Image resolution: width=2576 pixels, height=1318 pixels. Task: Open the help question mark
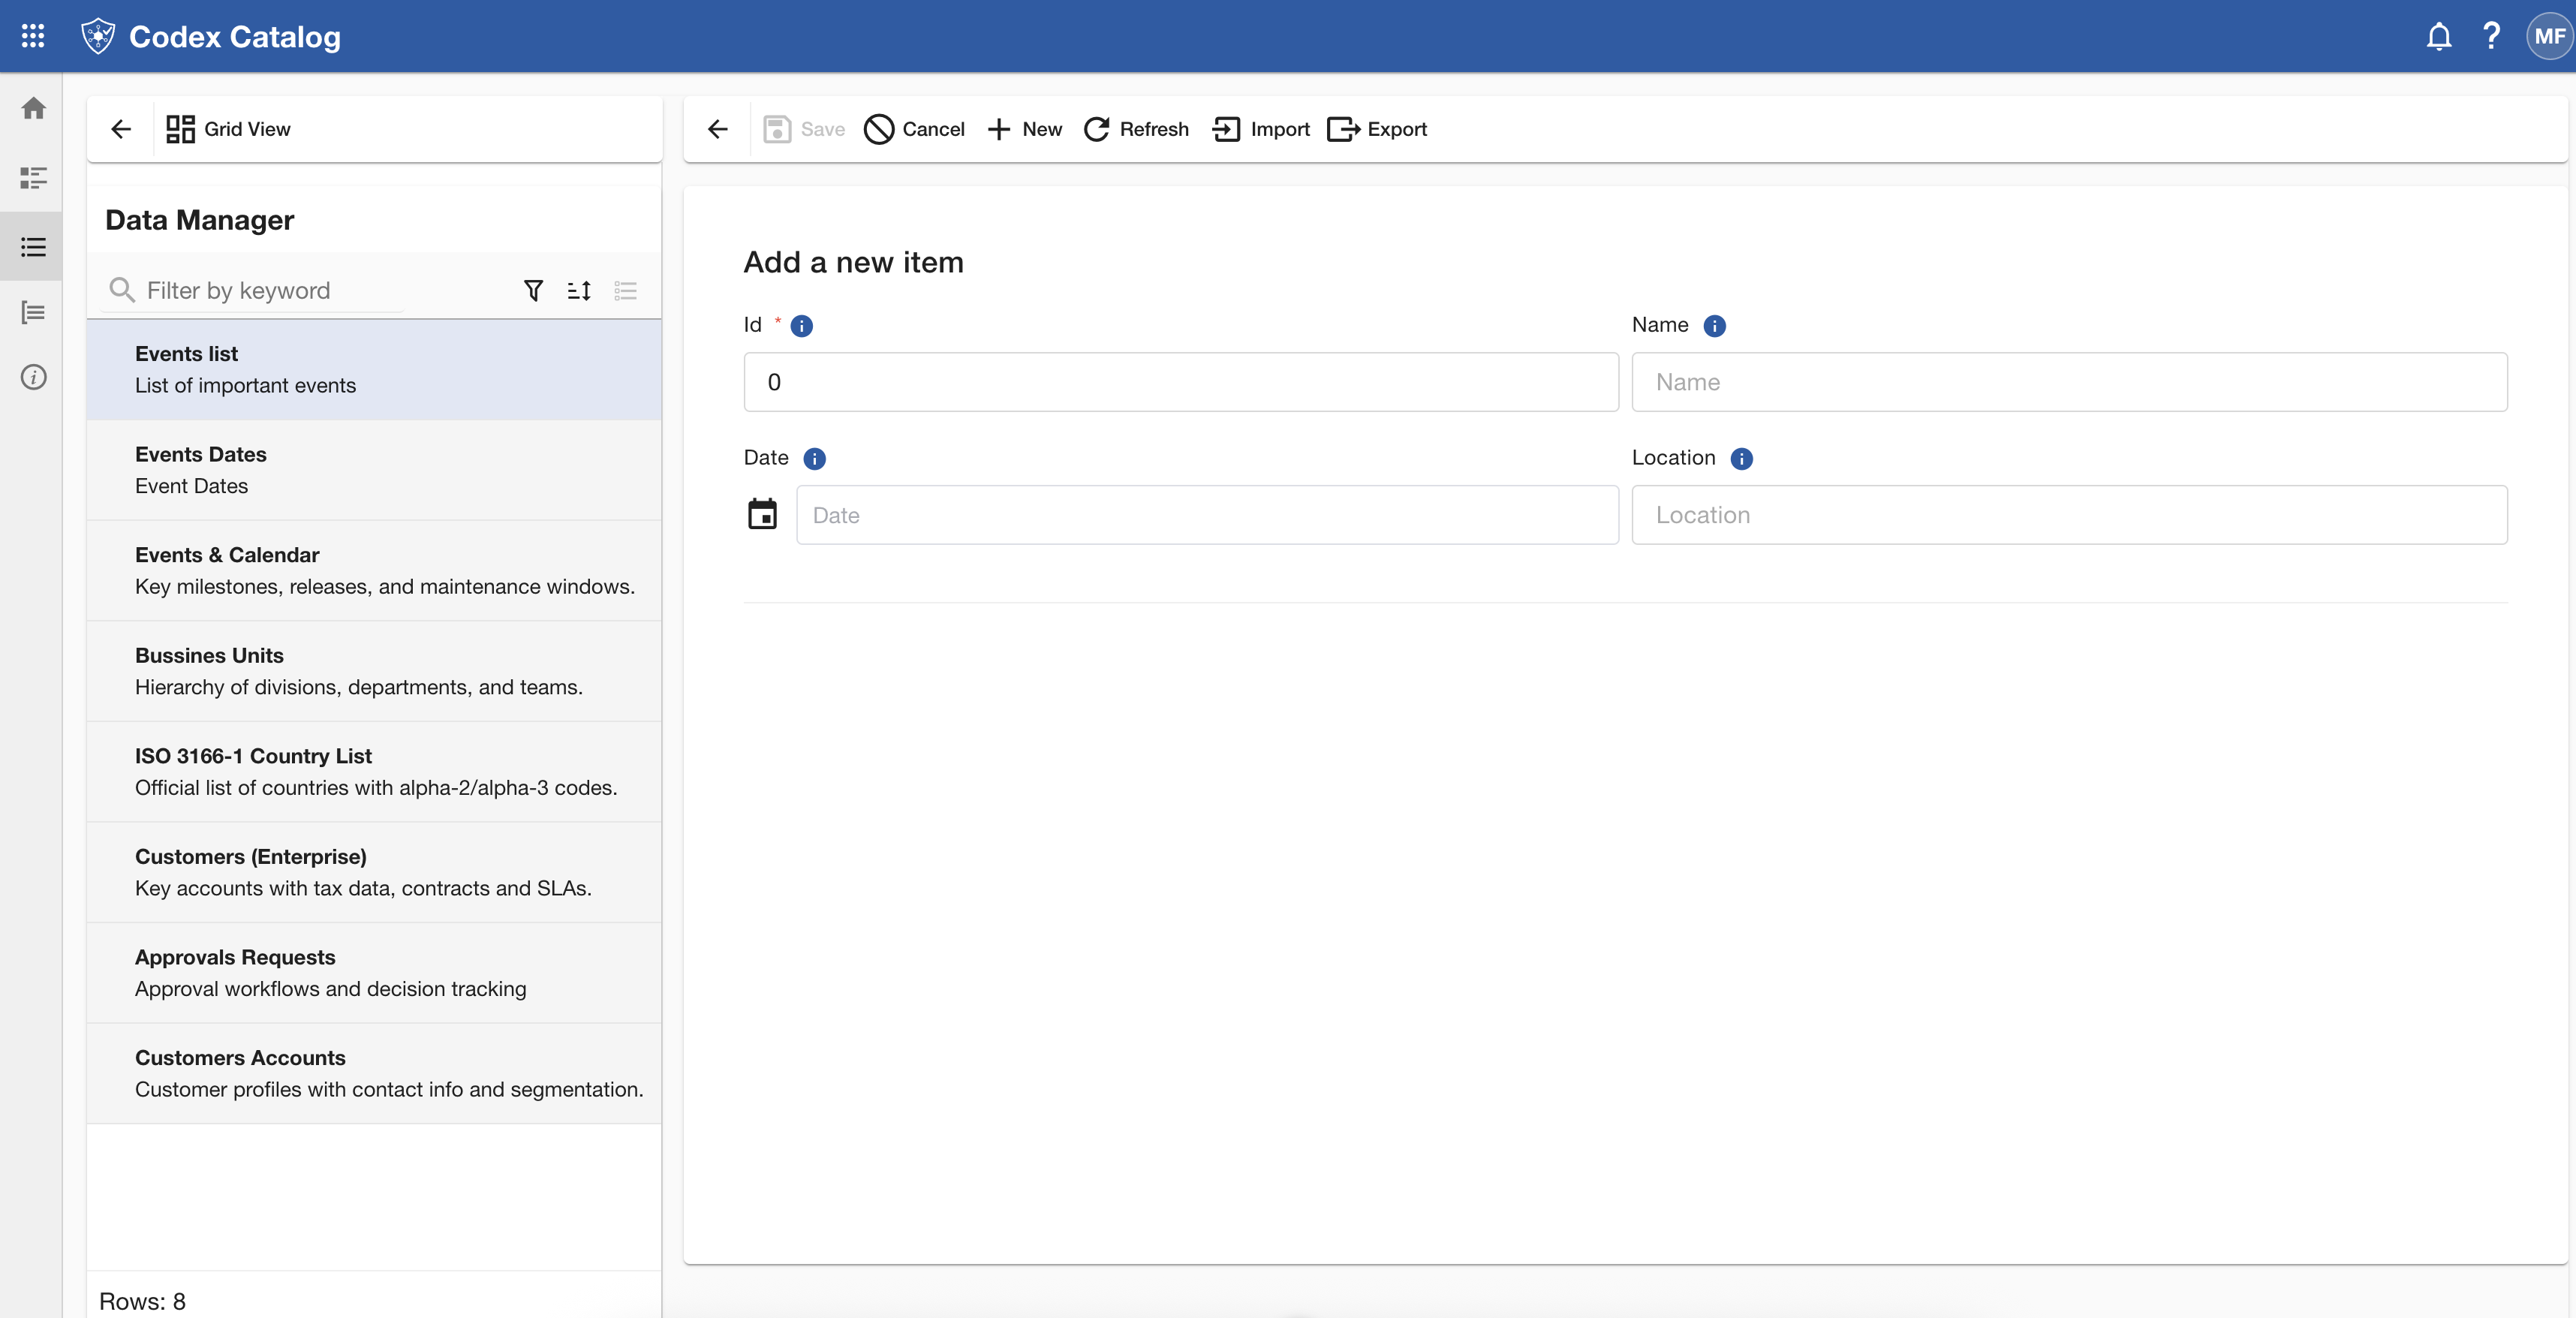pos(2491,36)
